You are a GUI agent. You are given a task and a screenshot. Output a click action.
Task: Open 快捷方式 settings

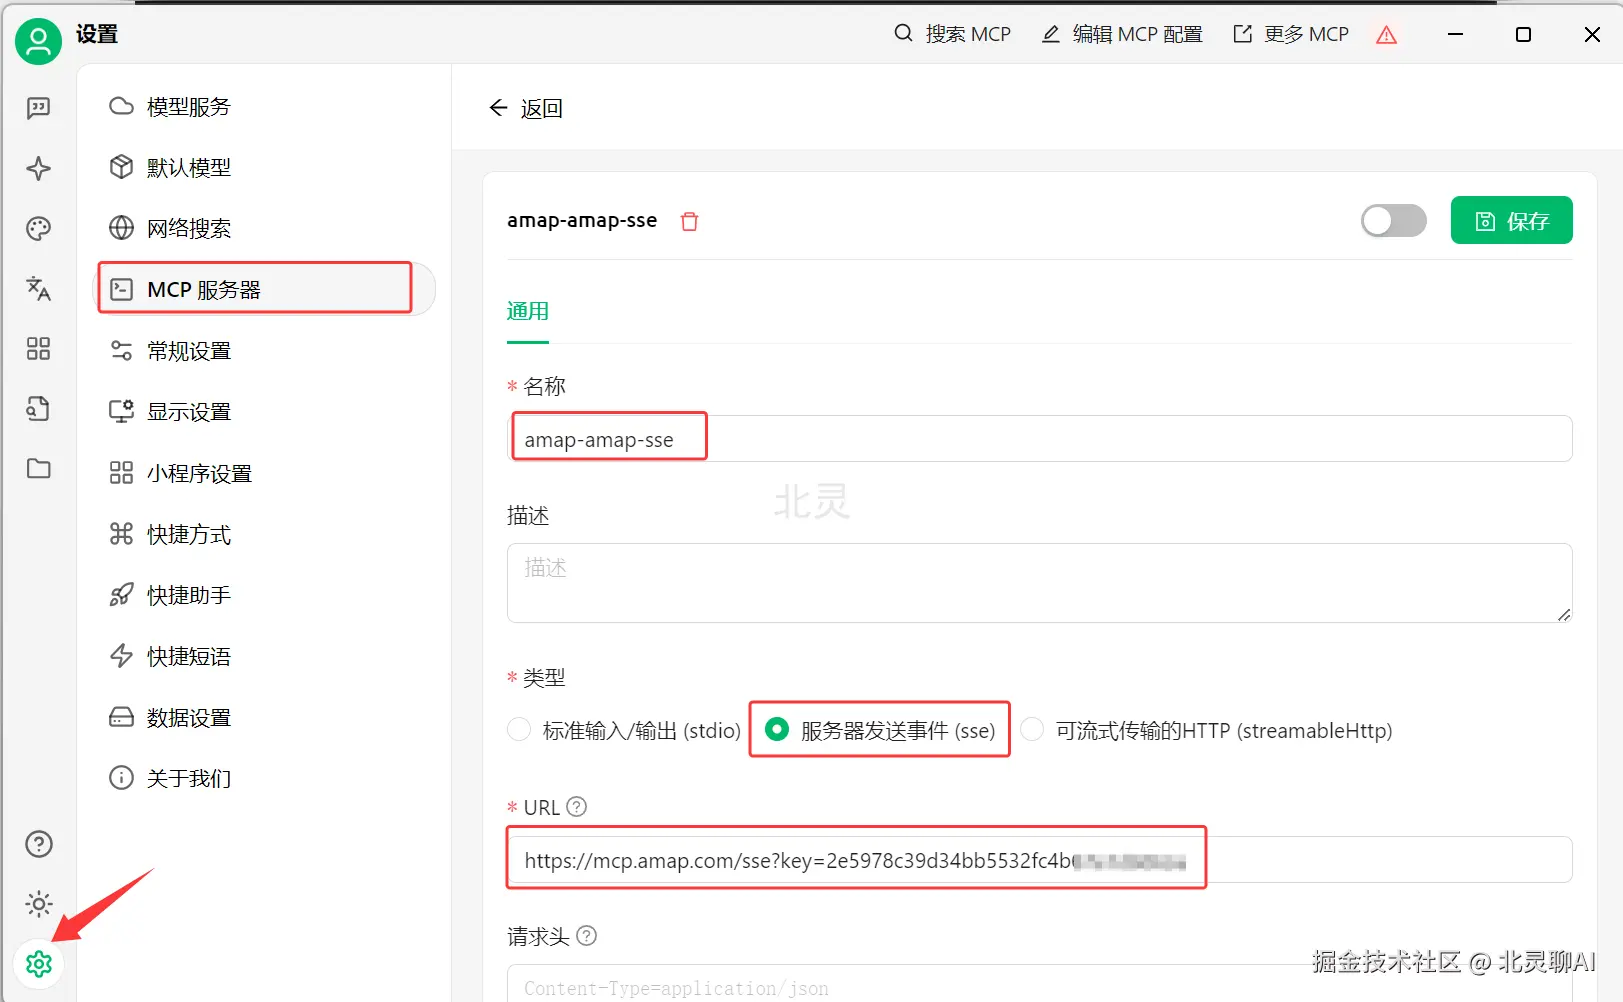point(266,534)
